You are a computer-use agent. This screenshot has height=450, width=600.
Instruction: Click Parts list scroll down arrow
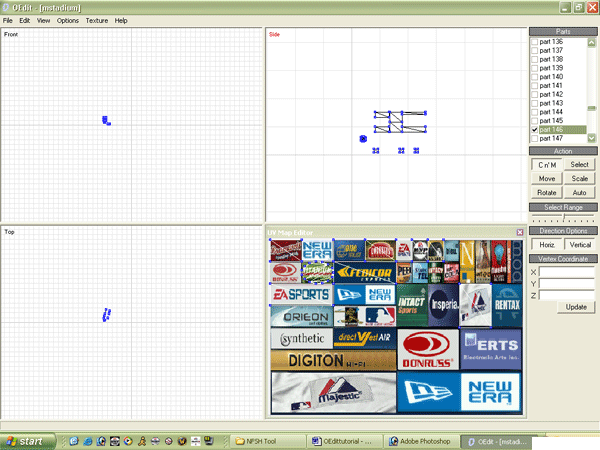tap(592, 138)
